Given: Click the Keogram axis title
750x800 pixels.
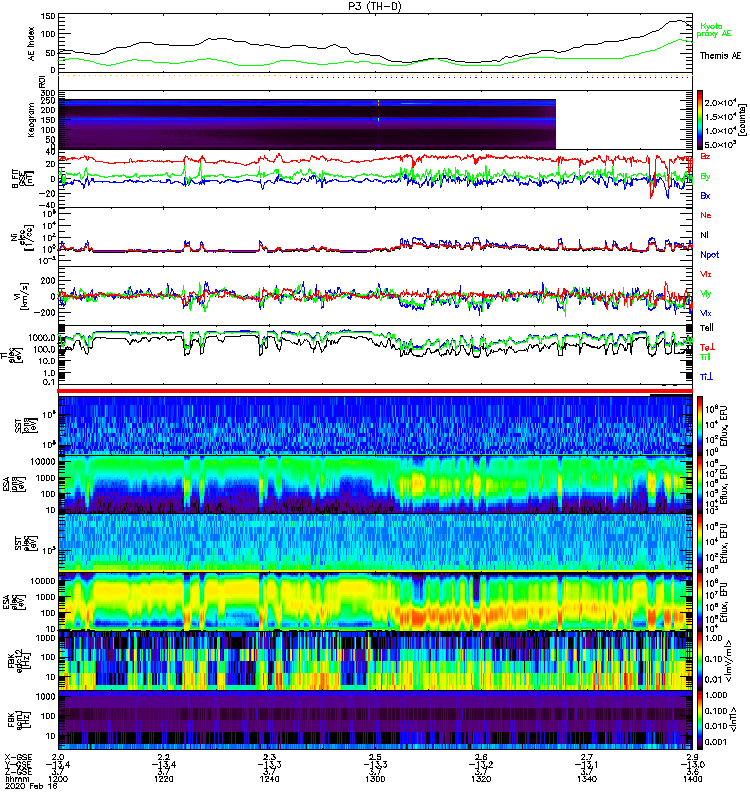Looking at the screenshot, I should tap(32, 119).
